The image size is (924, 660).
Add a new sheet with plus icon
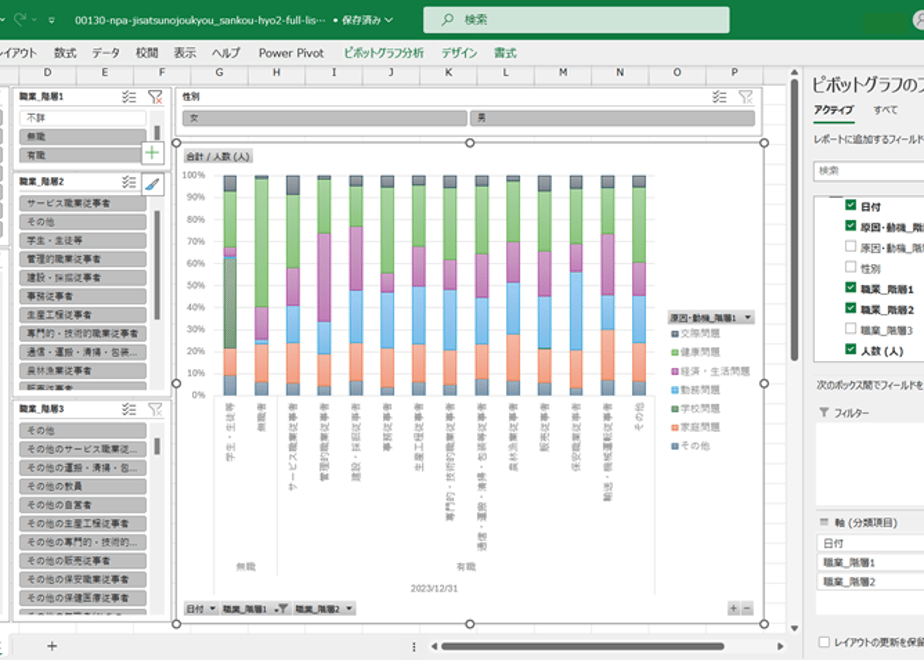tap(52, 646)
